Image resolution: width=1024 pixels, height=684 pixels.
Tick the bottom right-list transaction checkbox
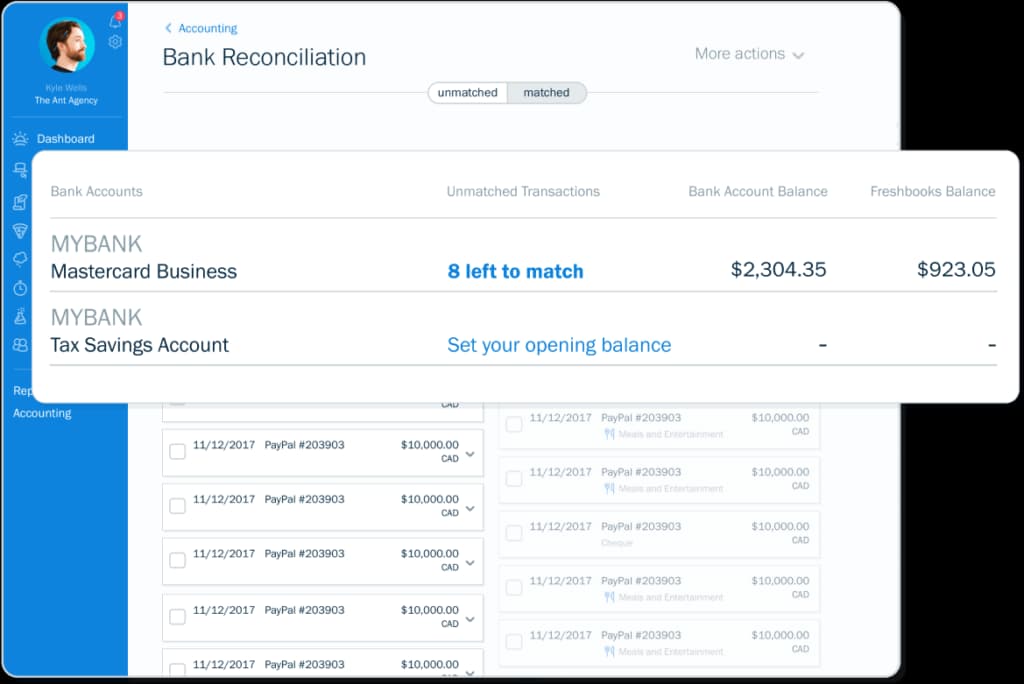[515, 642]
